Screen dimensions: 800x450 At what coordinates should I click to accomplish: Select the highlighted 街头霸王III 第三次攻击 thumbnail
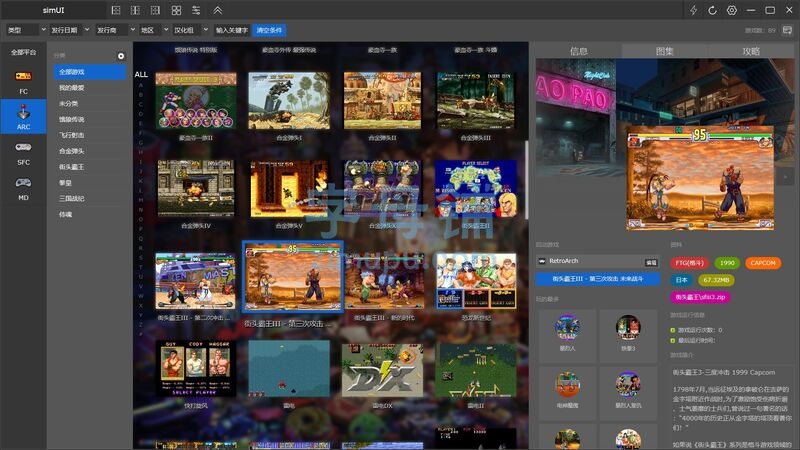(x=293, y=277)
